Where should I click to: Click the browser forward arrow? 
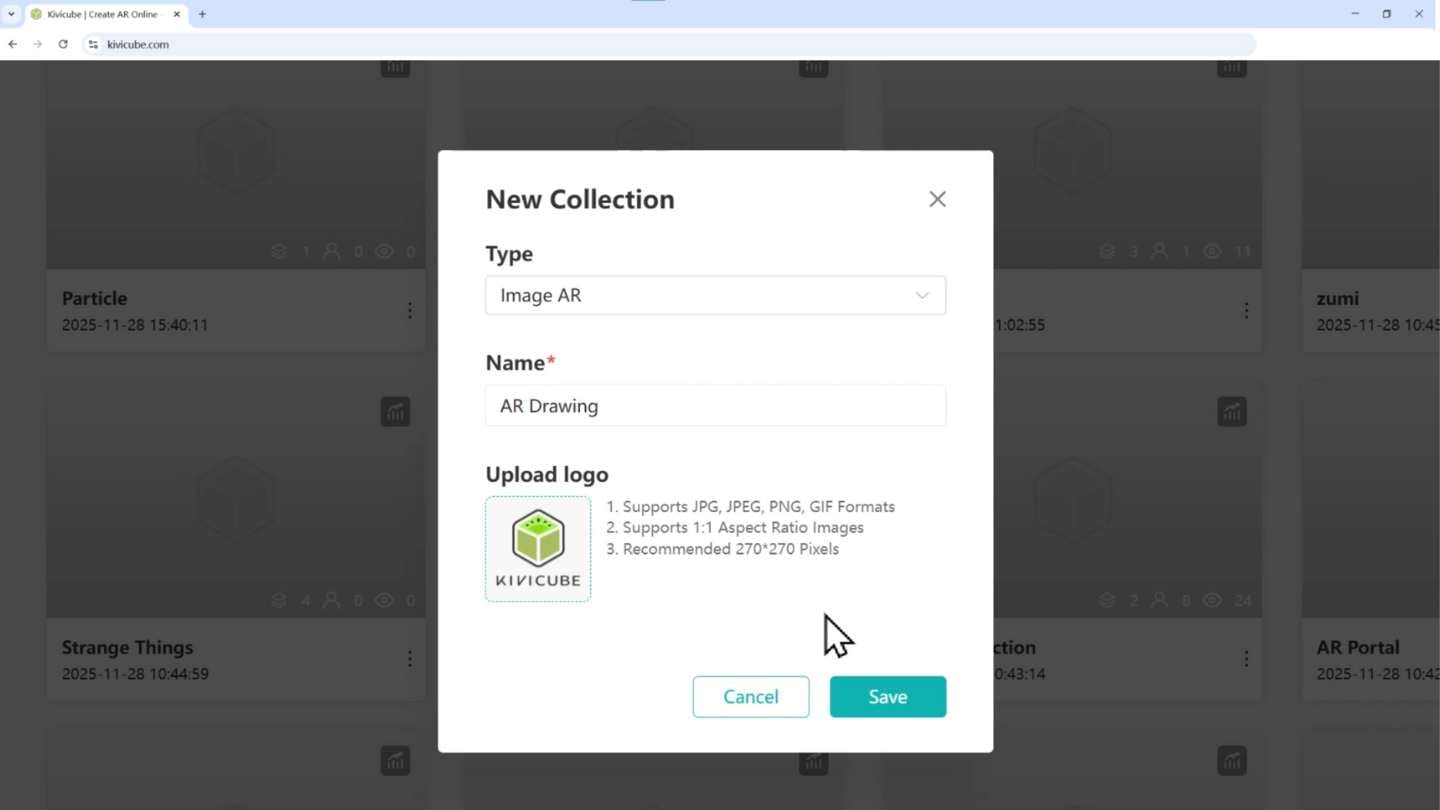[x=38, y=44]
